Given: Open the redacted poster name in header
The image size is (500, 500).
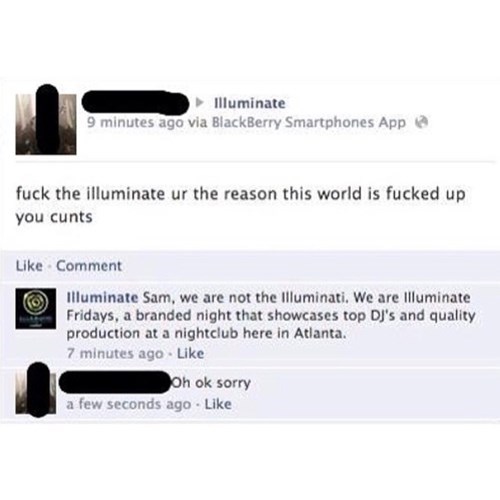Looking at the screenshot, I should pos(135,101).
